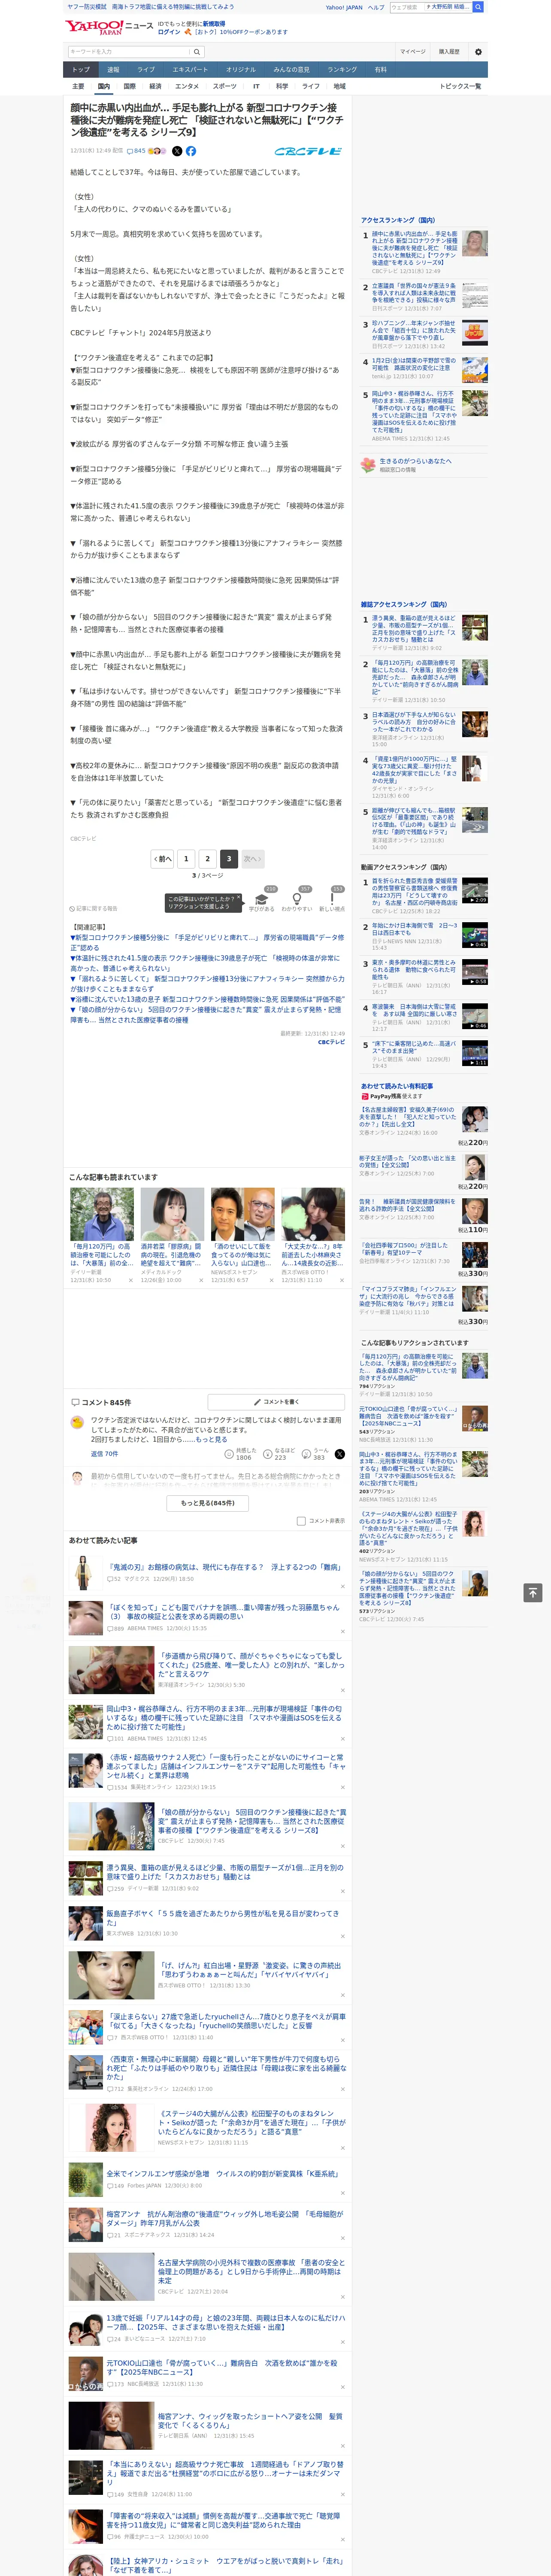
Task: Open the 生きるのがつらいあなたへ banner
Action: click(424, 465)
